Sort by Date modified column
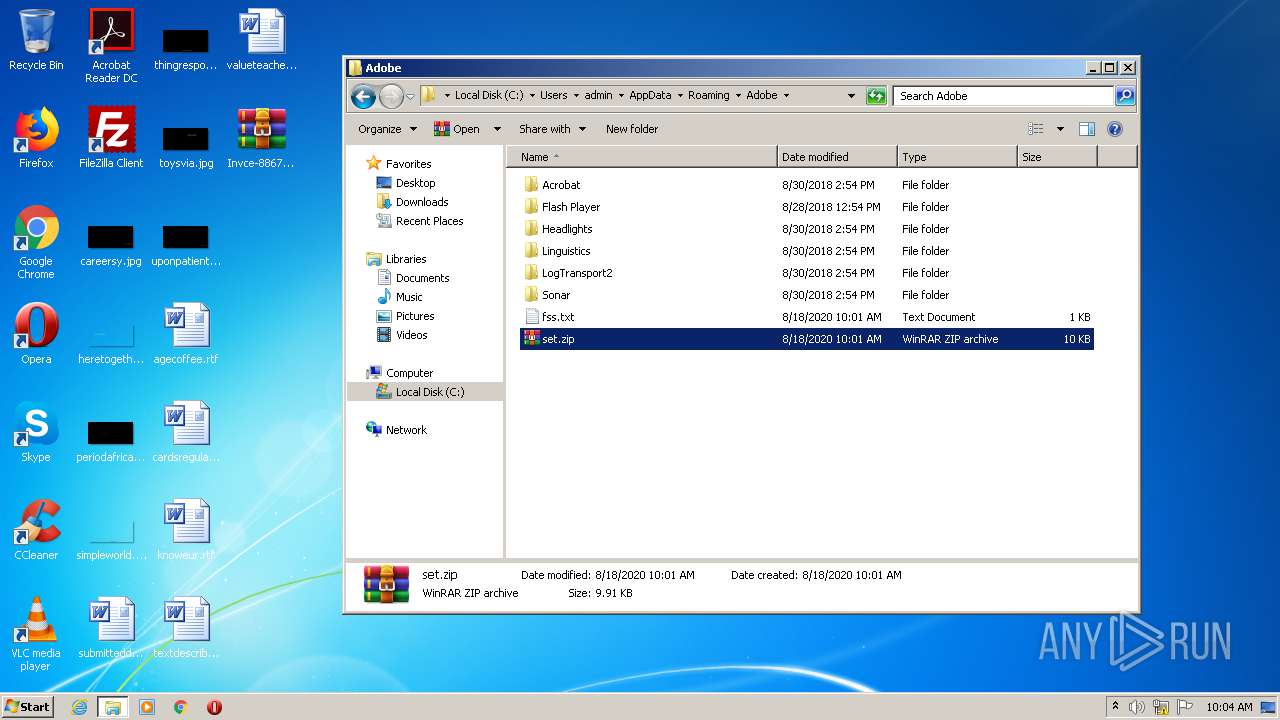1280x720 pixels. [x=837, y=157]
